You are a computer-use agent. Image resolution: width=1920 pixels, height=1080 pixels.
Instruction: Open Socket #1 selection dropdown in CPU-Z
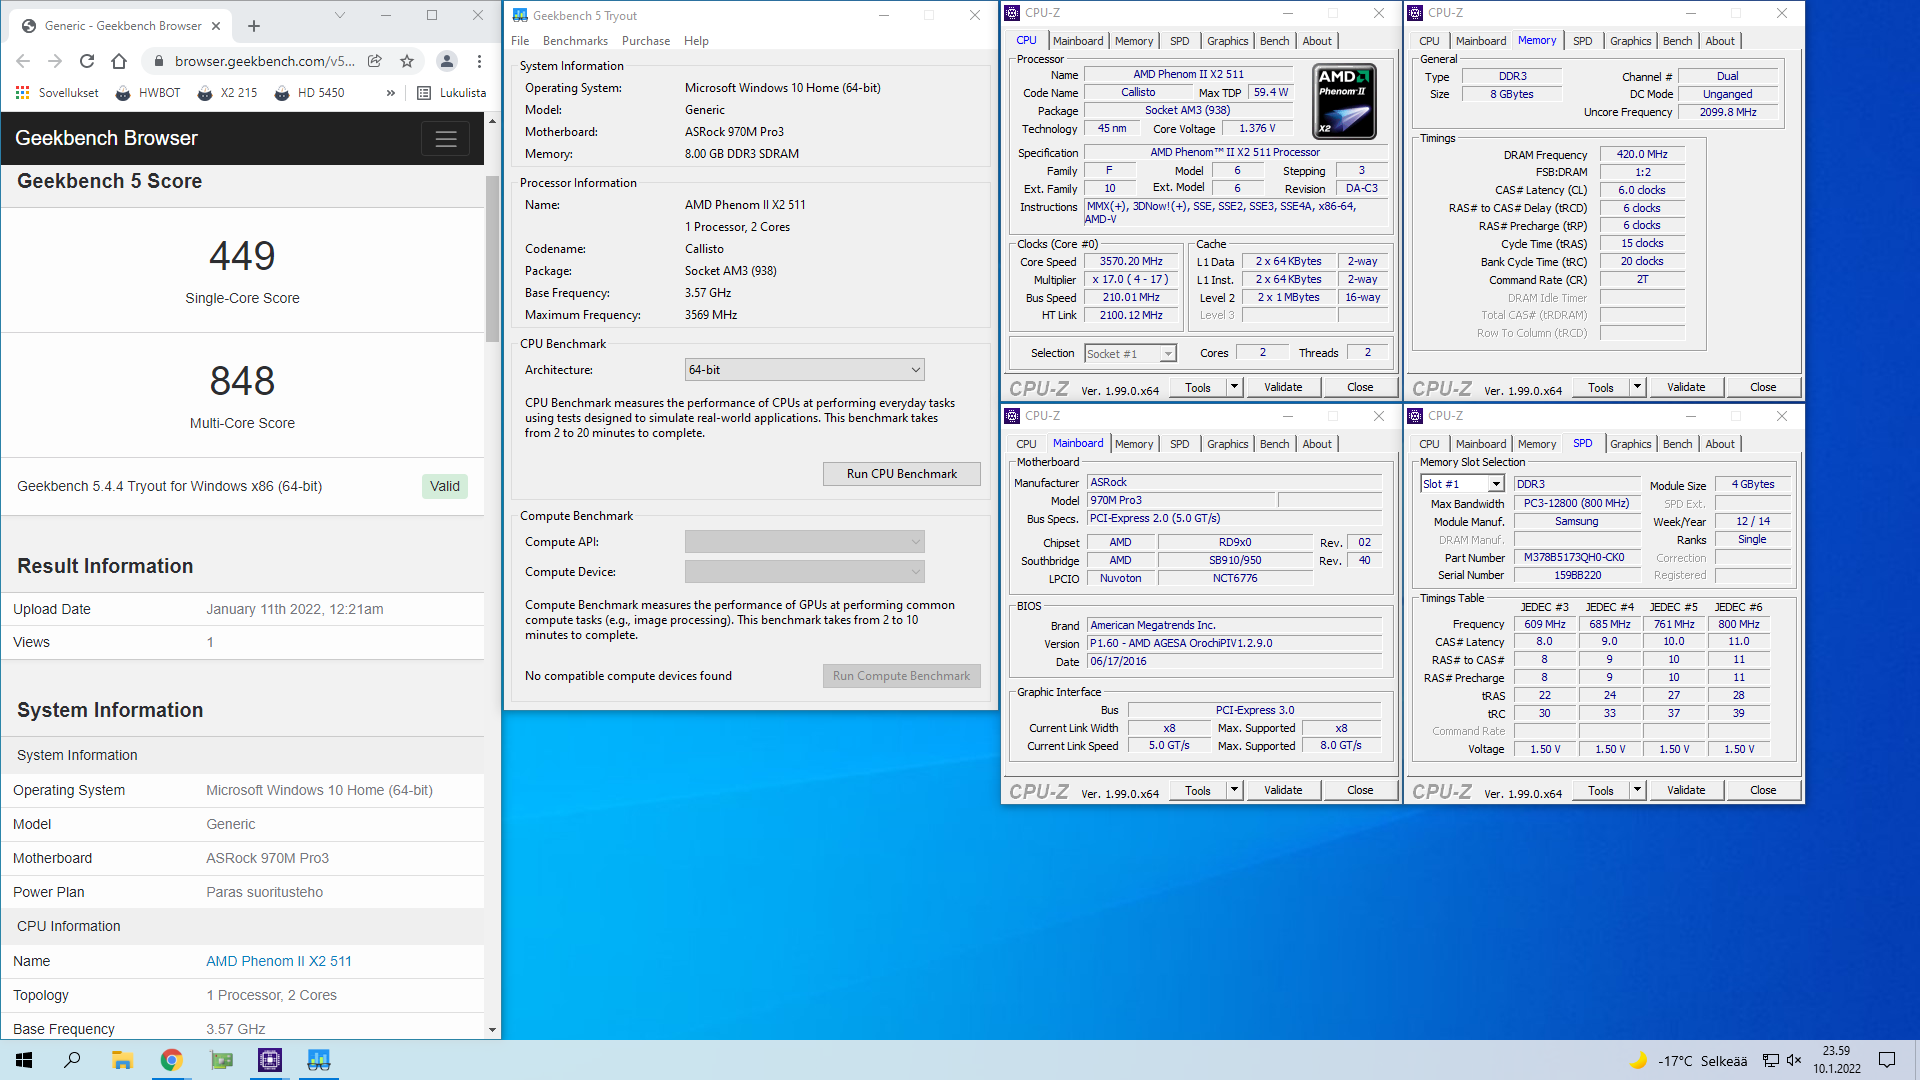point(1130,354)
